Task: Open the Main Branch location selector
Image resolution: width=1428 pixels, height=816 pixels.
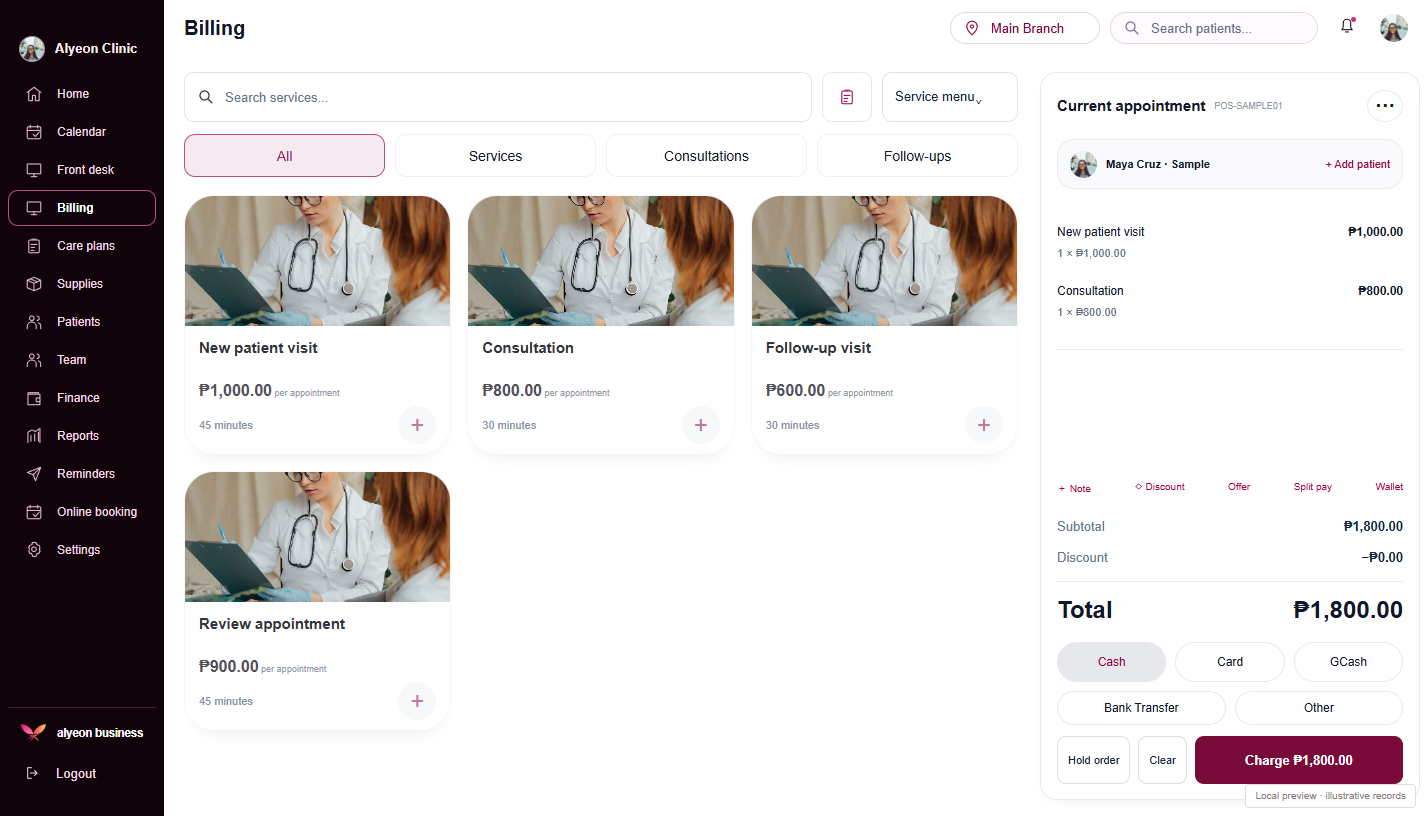Action: coord(1025,28)
